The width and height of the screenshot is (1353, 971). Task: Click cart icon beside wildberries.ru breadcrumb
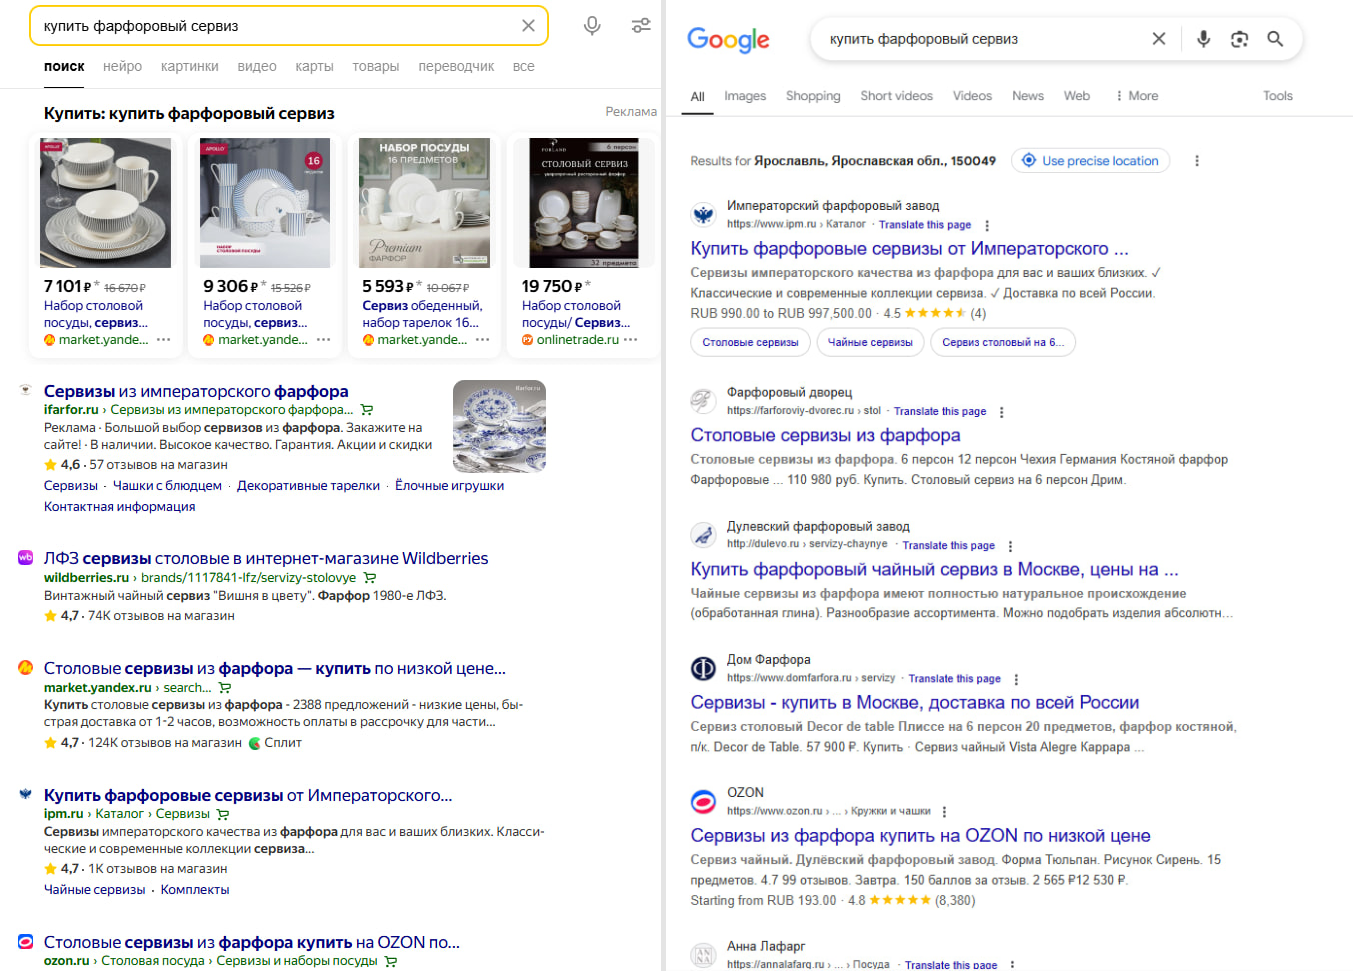click(x=370, y=578)
